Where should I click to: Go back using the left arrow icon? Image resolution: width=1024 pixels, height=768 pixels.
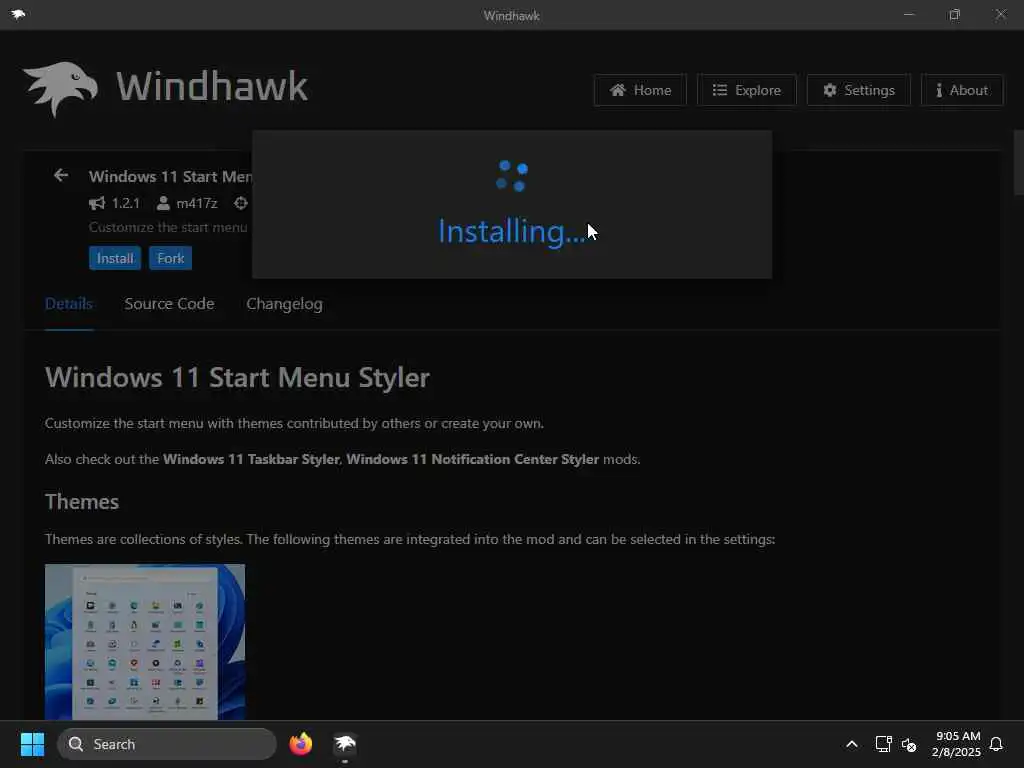(x=61, y=175)
